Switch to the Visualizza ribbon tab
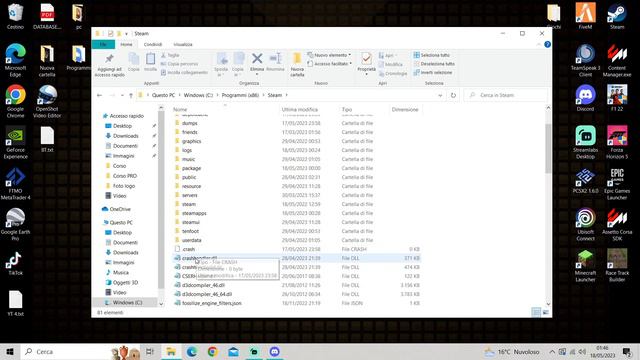The width and height of the screenshot is (640, 360). click(x=182, y=44)
